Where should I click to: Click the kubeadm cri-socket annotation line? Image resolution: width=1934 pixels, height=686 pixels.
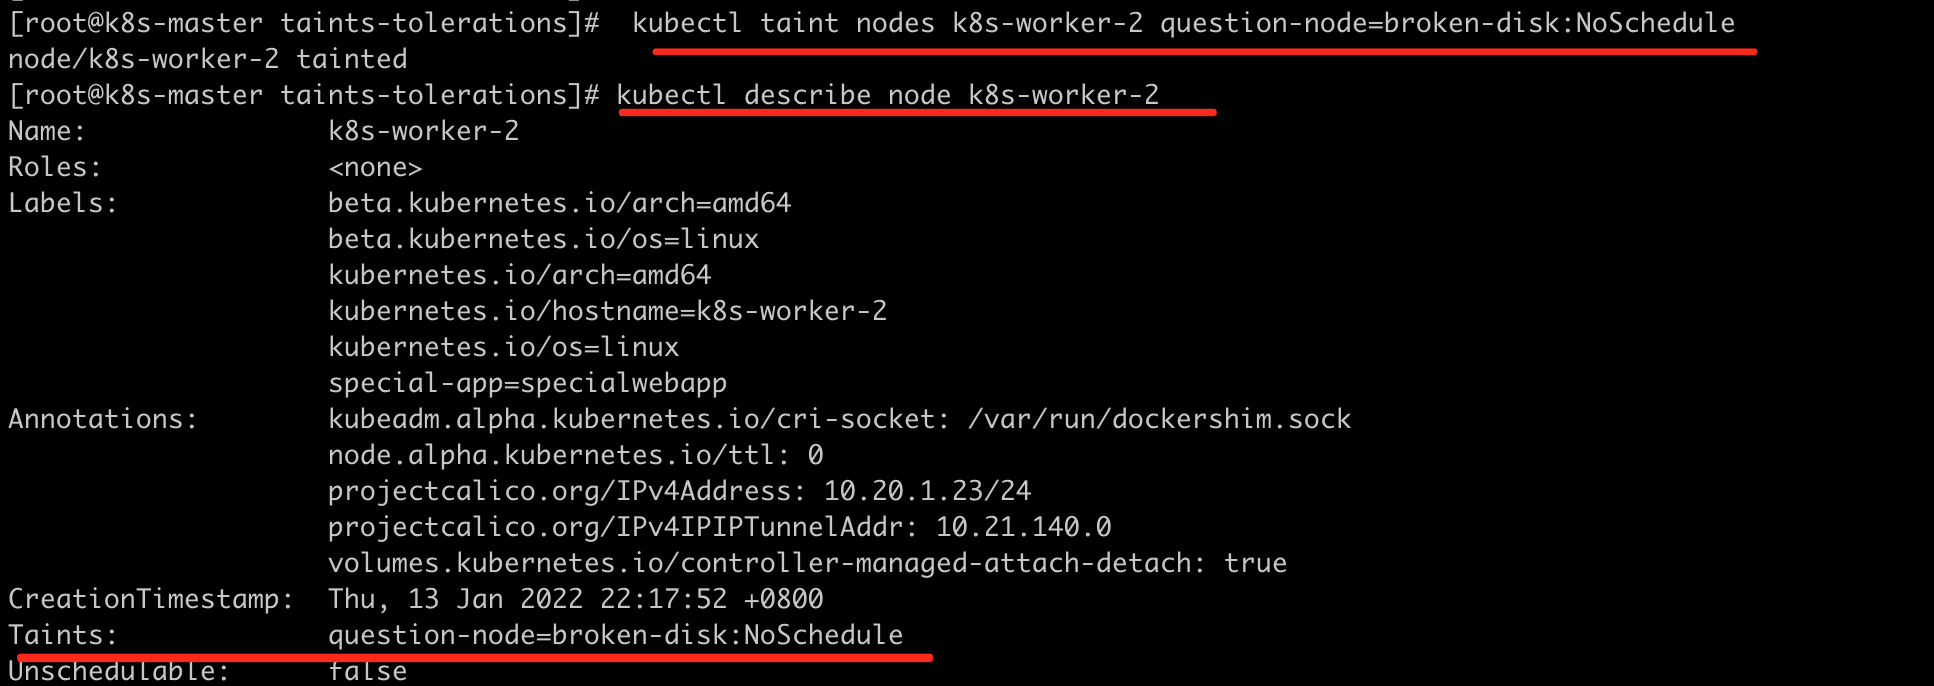point(839,419)
